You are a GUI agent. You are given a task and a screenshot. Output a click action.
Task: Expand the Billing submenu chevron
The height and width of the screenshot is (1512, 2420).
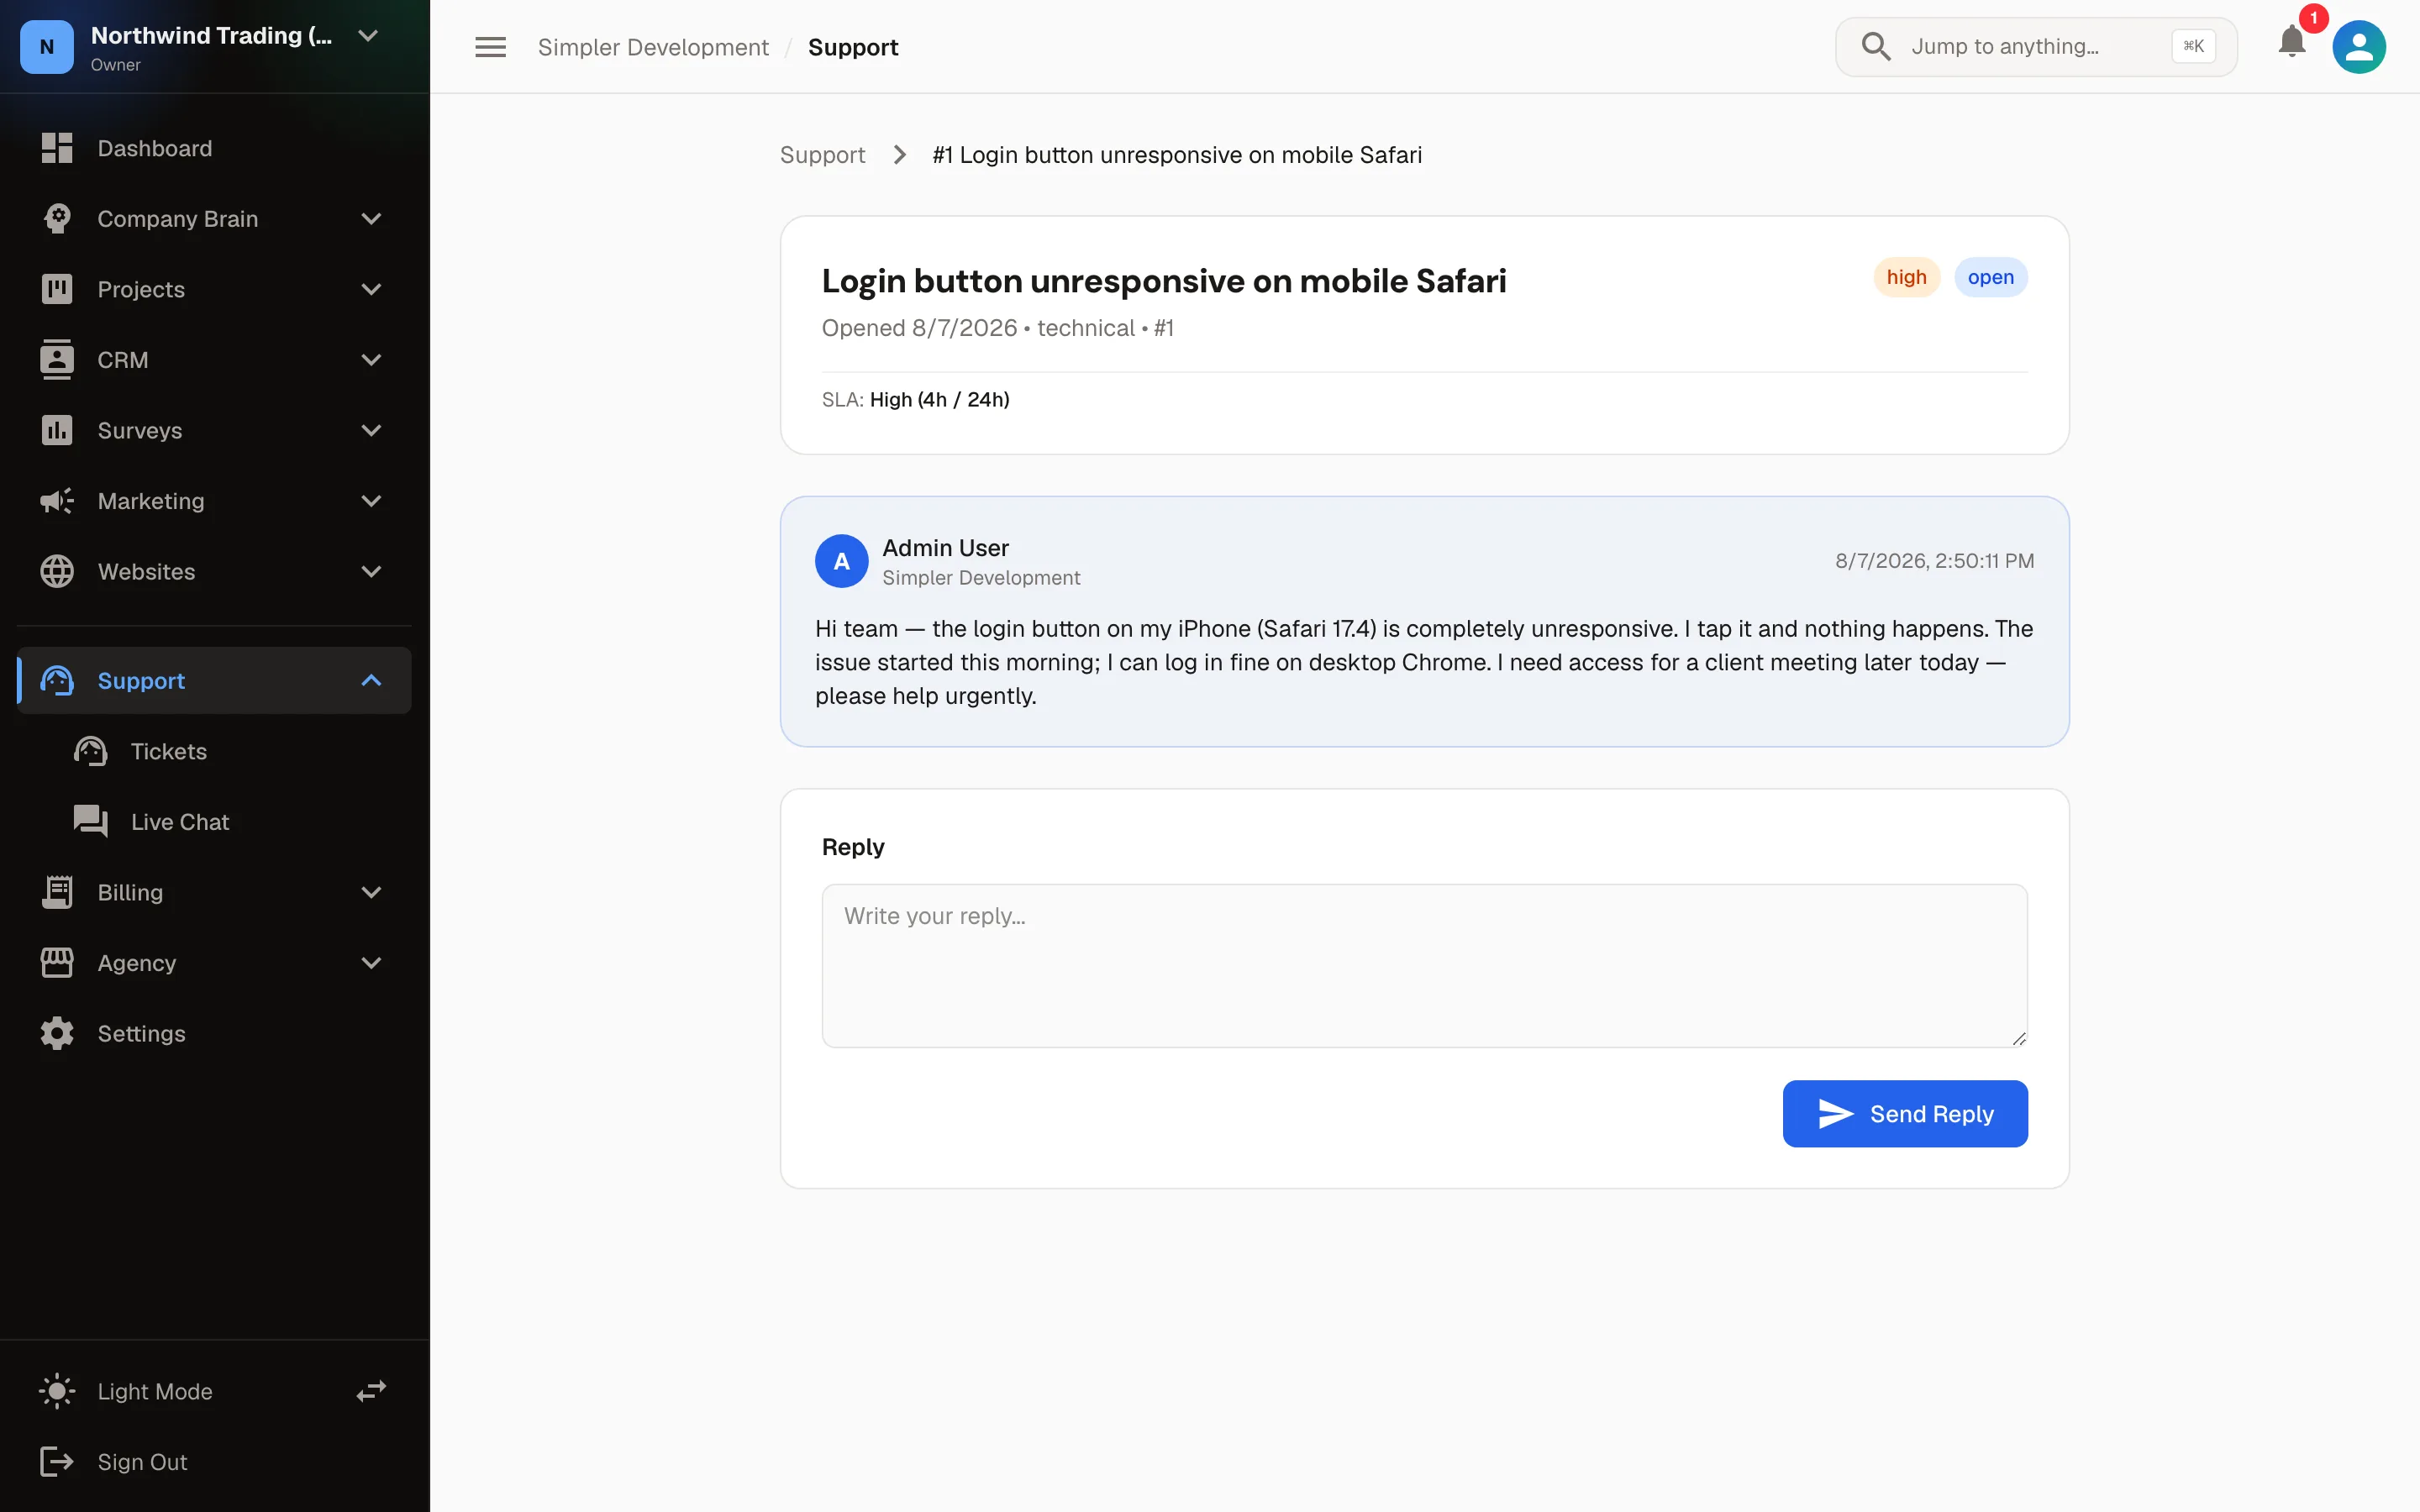click(371, 892)
